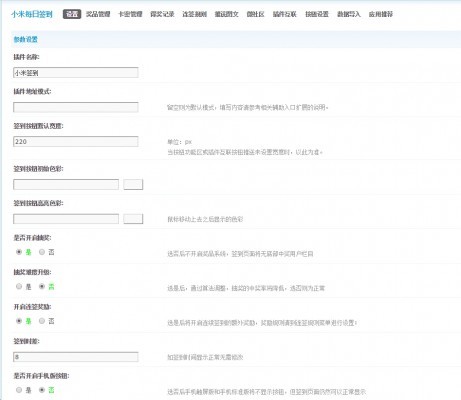Click the empty 插件地址模式 input field
Viewport: 461px width, 400px height.
(x=76, y=107)
